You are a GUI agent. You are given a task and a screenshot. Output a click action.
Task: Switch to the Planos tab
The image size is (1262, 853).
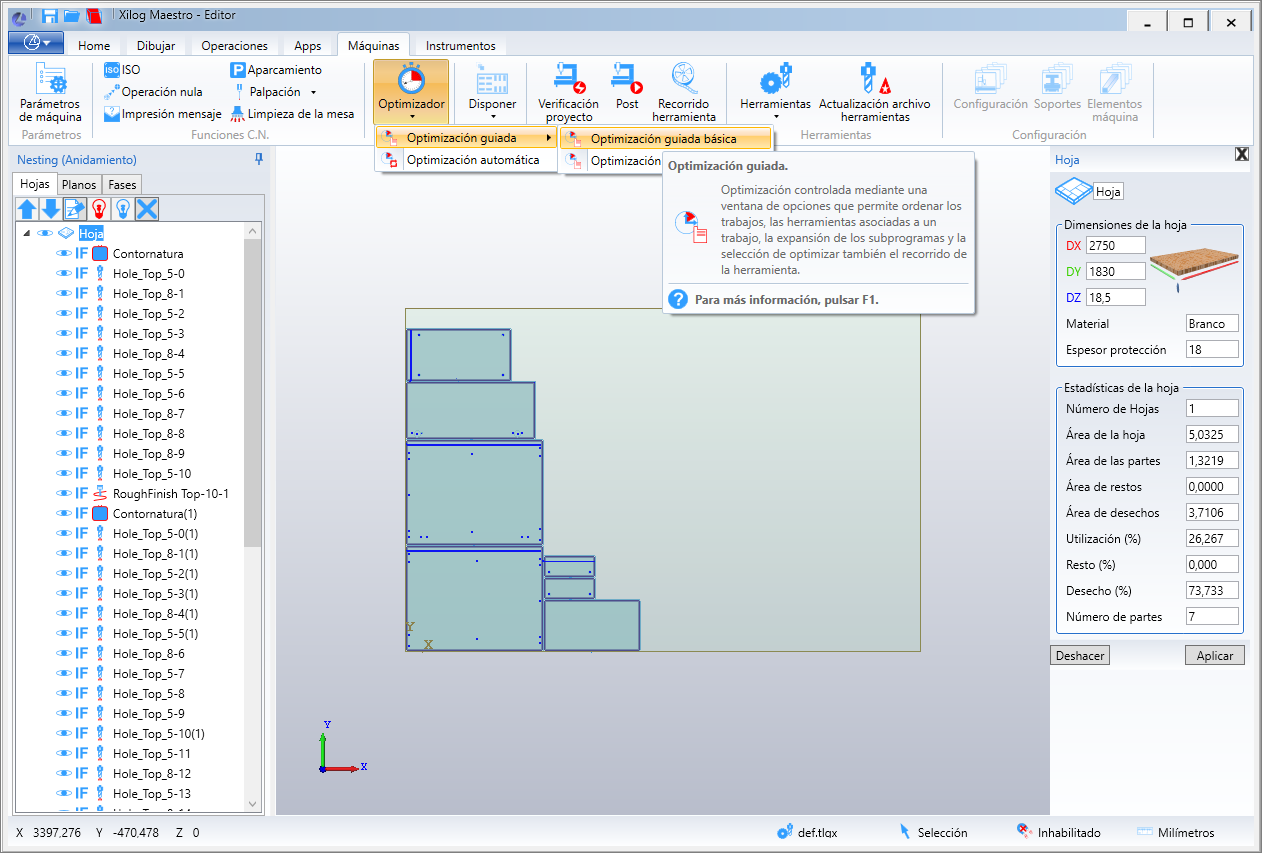[x=79, y=184]
